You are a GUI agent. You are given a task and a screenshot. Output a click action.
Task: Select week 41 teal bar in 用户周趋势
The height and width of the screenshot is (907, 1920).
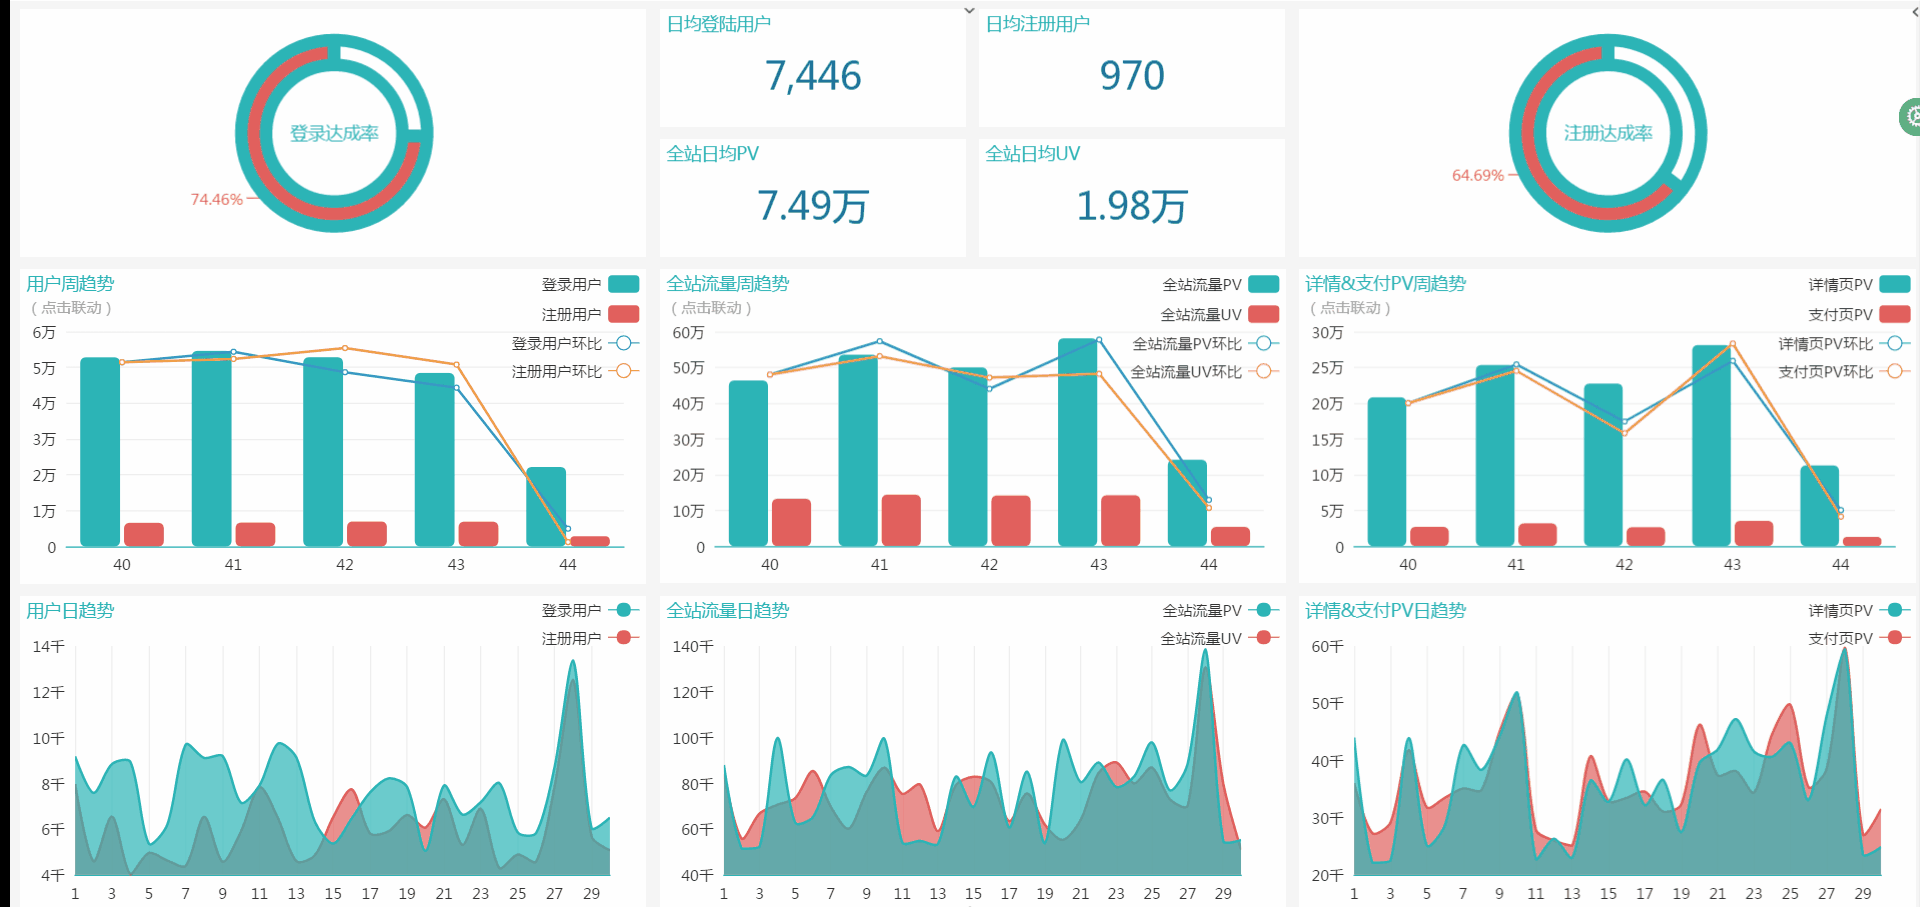212,449
